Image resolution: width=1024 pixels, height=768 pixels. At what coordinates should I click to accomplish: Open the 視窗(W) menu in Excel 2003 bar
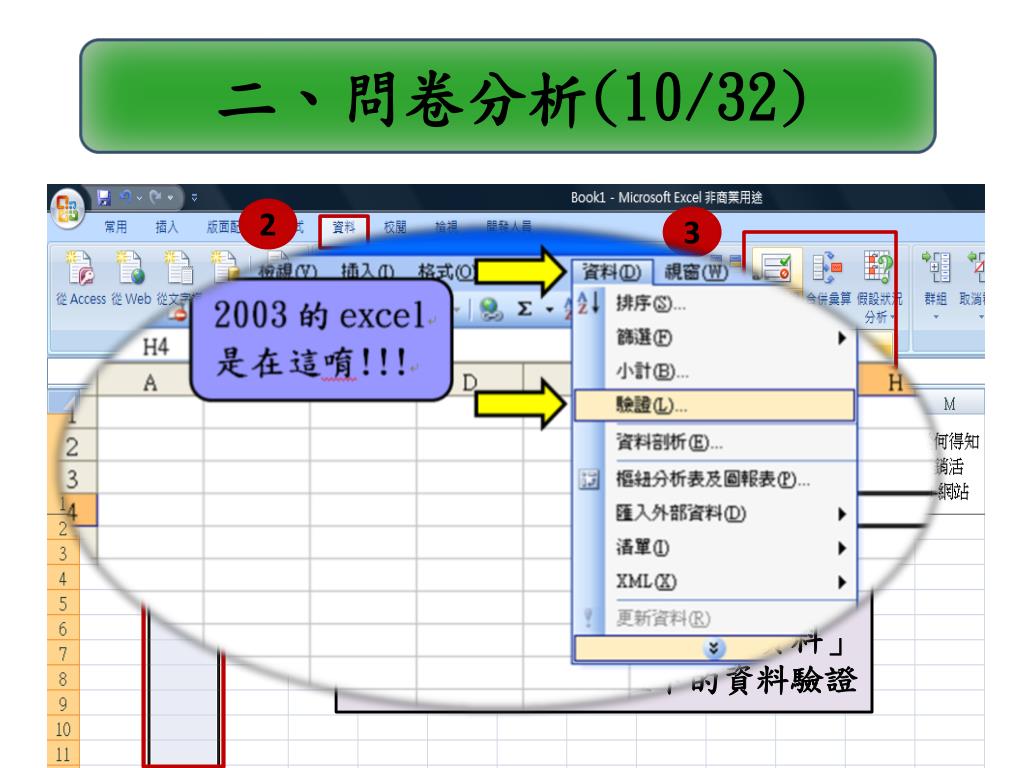tap(696, 271)
